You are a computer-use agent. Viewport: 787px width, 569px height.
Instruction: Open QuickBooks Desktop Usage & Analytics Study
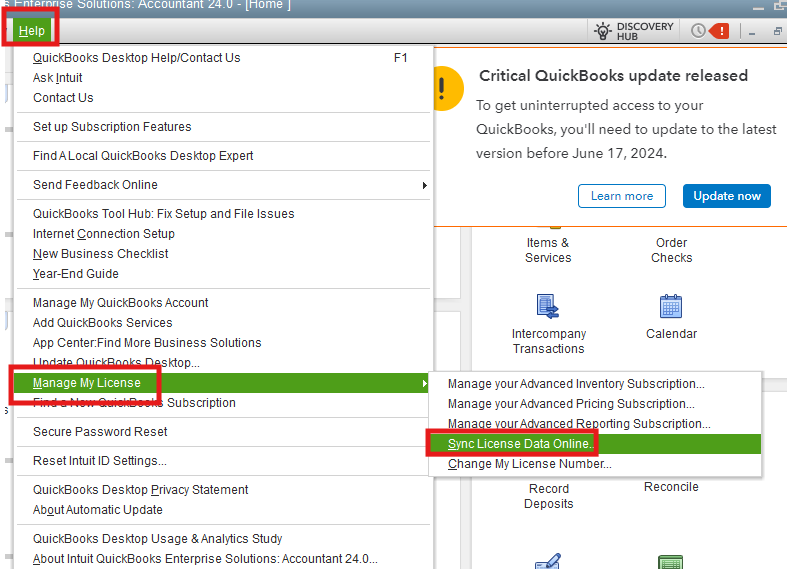click(224, 539)
